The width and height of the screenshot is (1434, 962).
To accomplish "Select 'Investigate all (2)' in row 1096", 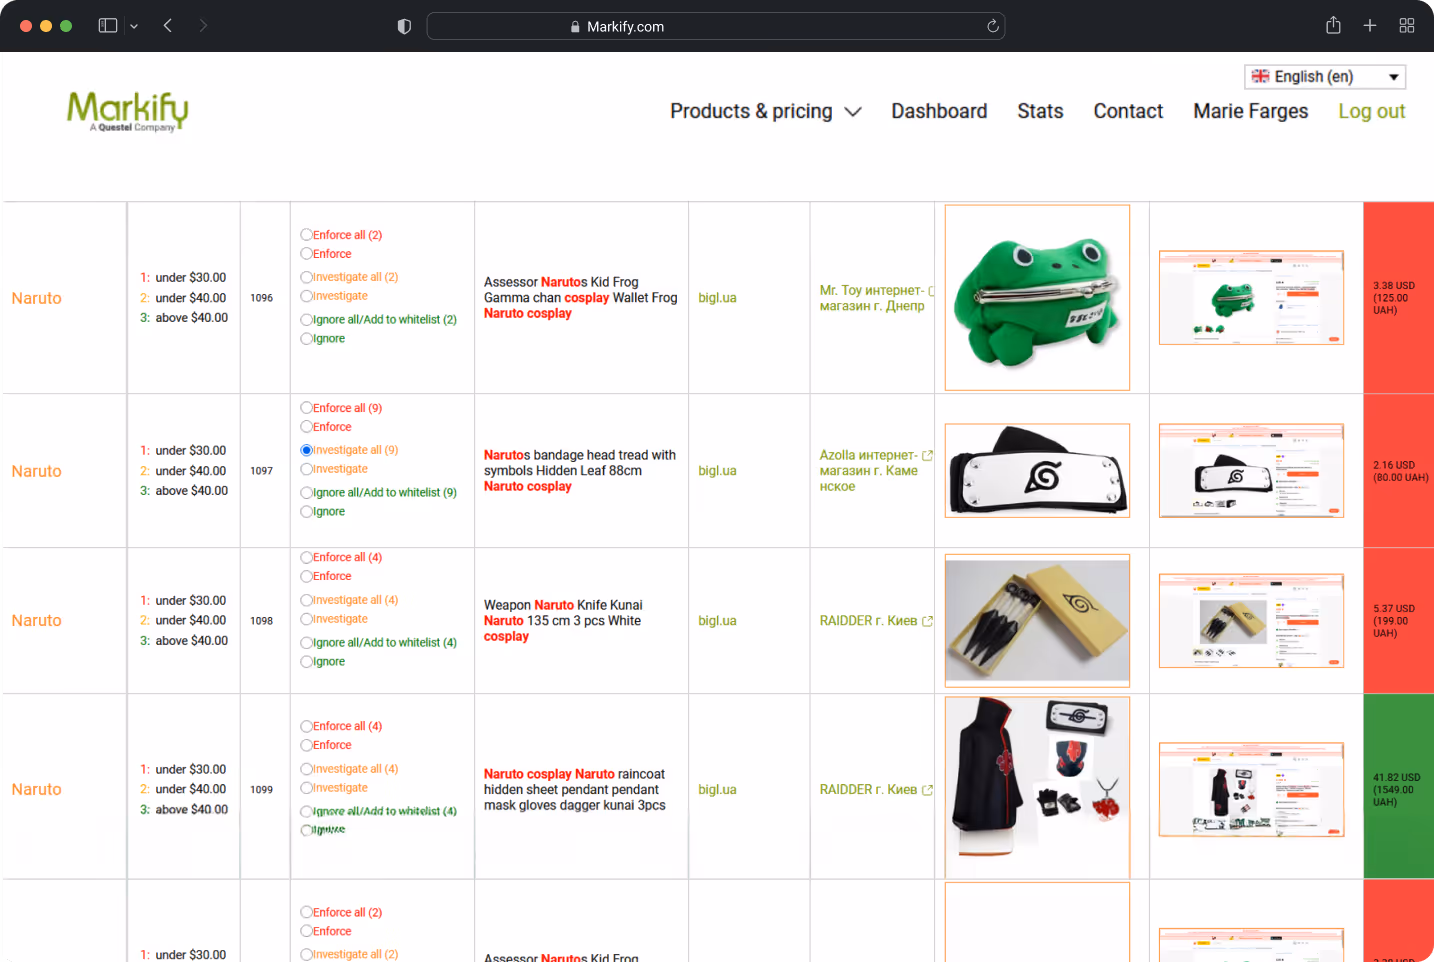I will coord(307,277).
